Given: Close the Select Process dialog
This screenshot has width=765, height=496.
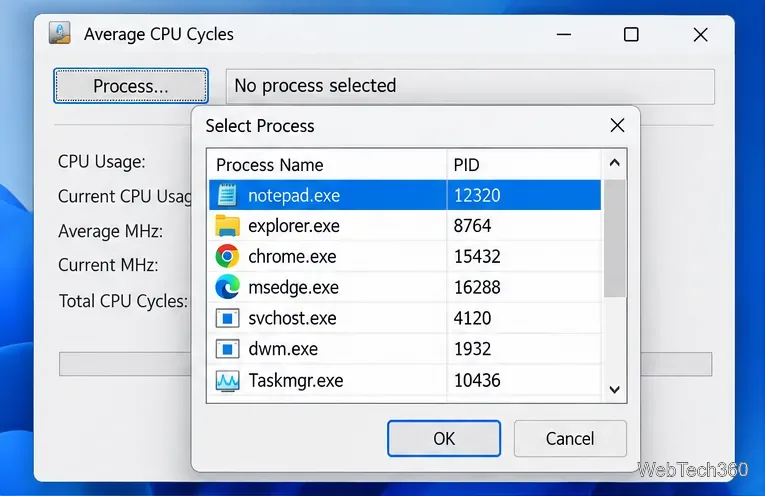Looking at the screenshot, I should coord(617,125).
